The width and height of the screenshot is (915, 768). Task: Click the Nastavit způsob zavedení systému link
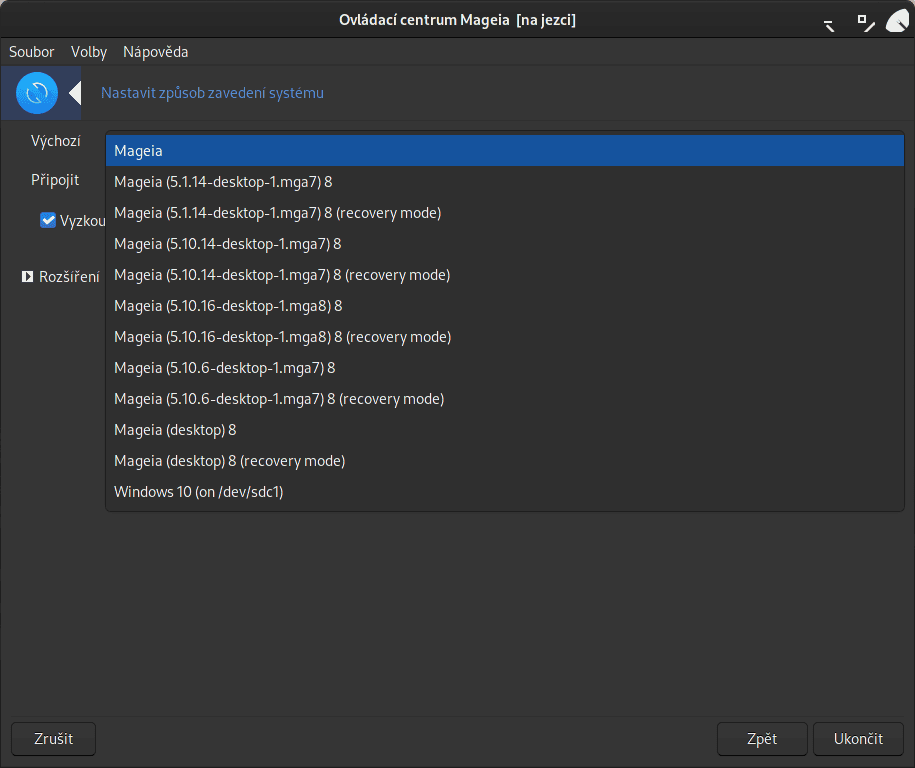click(x=210, y=93)
